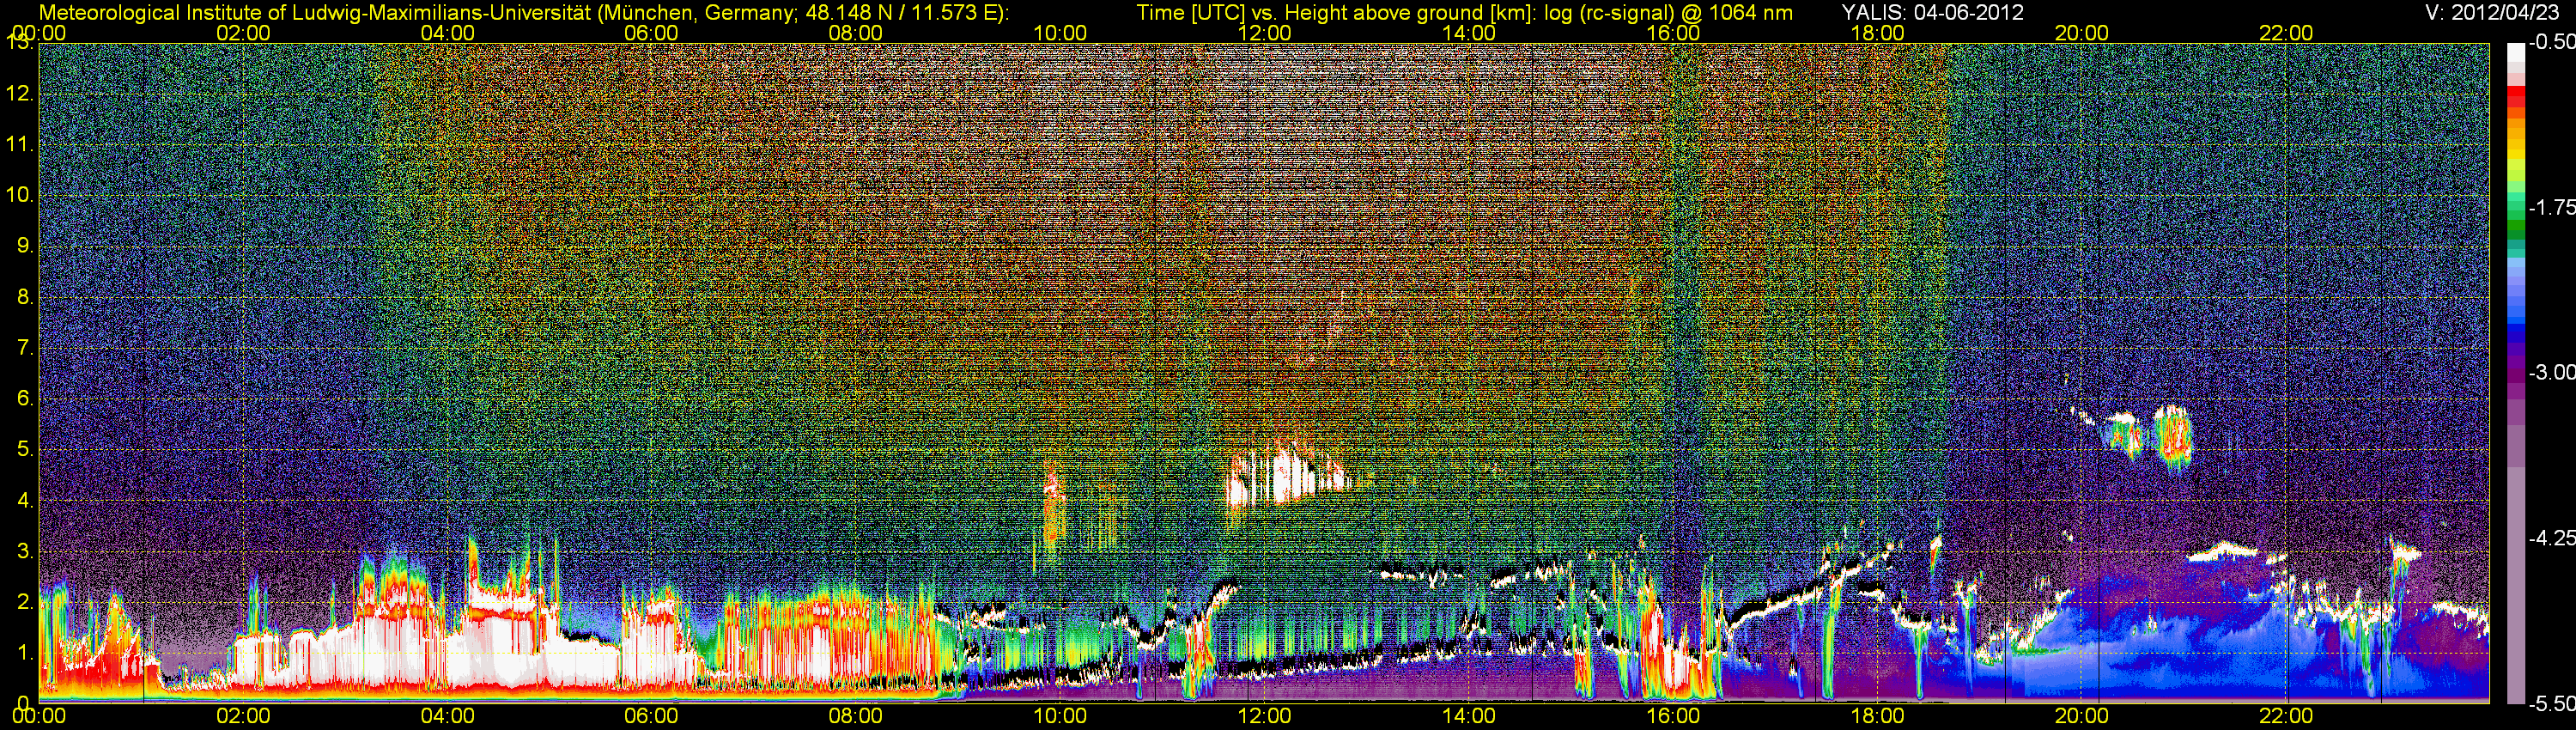
Task: Click the 08:00 label on the top time axis
Action: (x=856, y=33)
